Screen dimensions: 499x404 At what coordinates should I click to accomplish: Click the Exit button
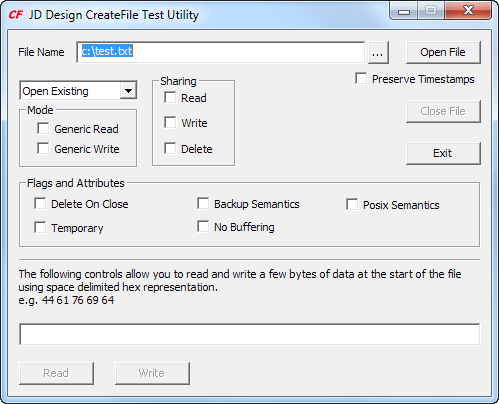pyautogui.click(x=443, y=153)
